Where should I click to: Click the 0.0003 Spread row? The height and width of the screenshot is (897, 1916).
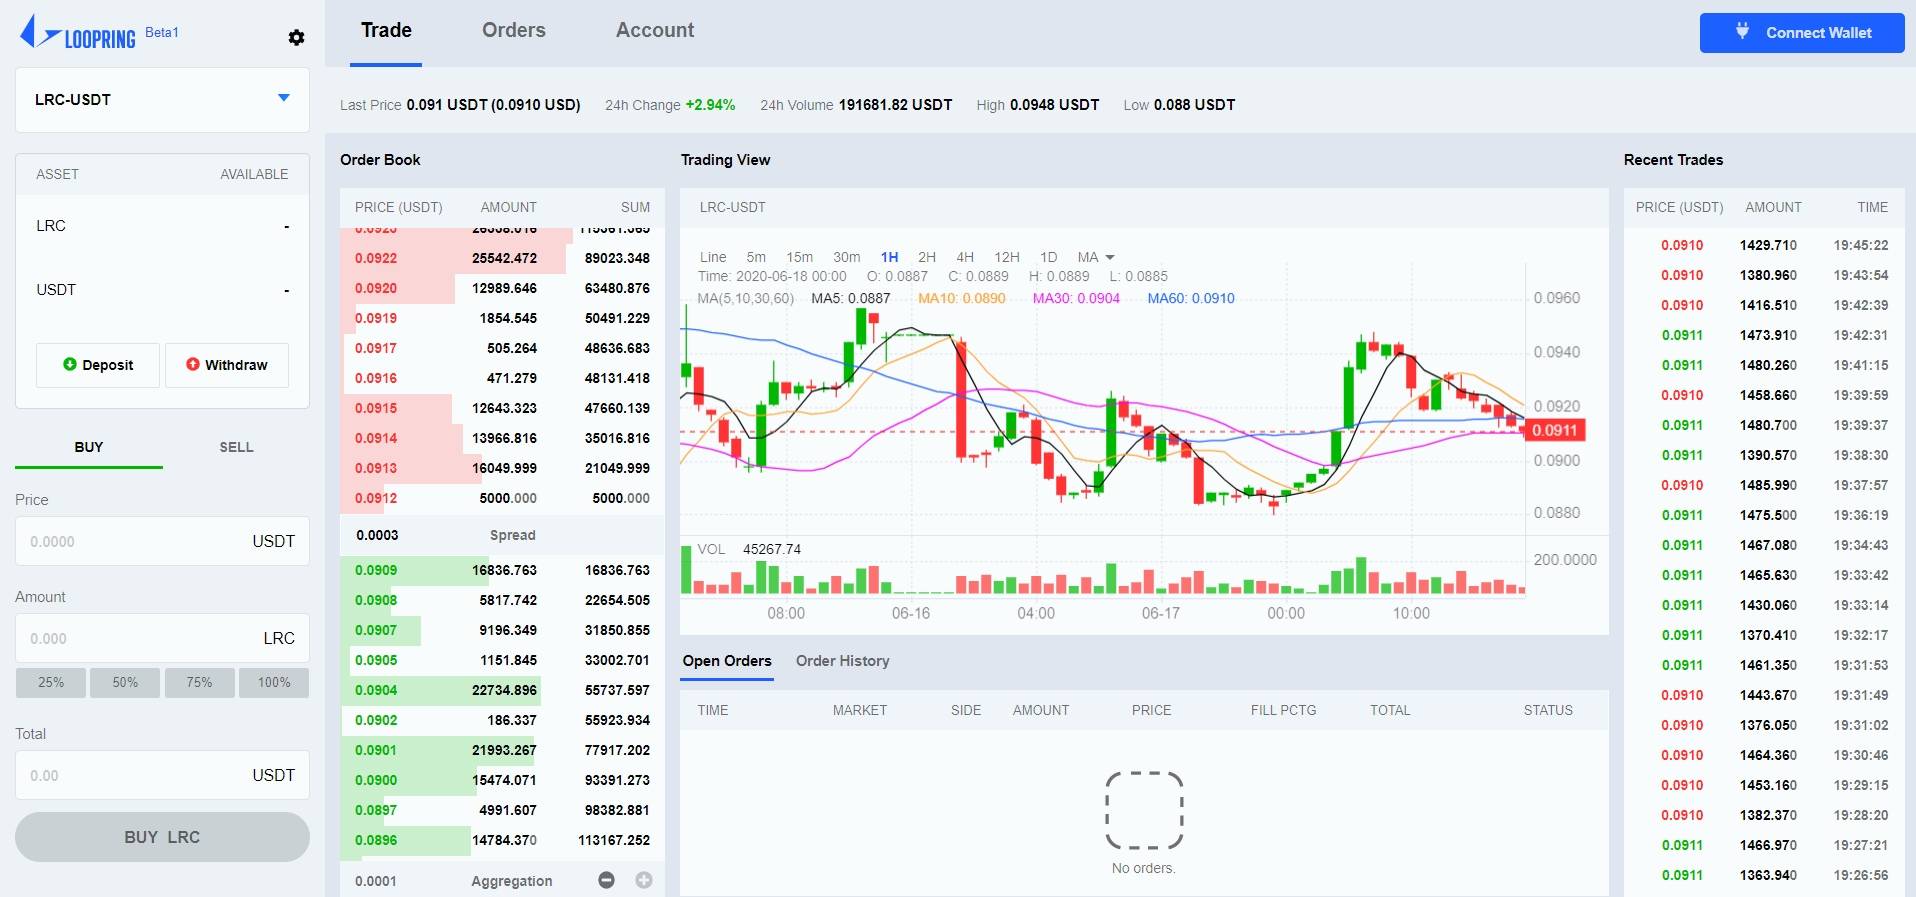pos(502,535)
